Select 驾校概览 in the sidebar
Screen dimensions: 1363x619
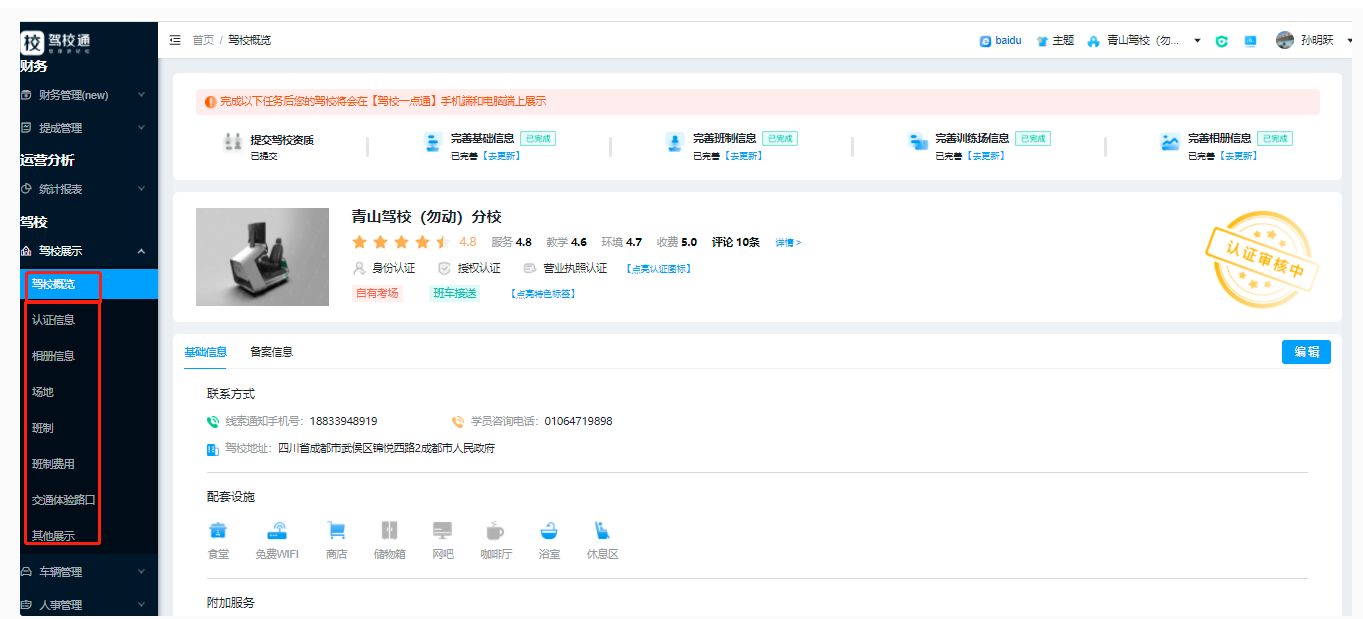tap(88, 284)
